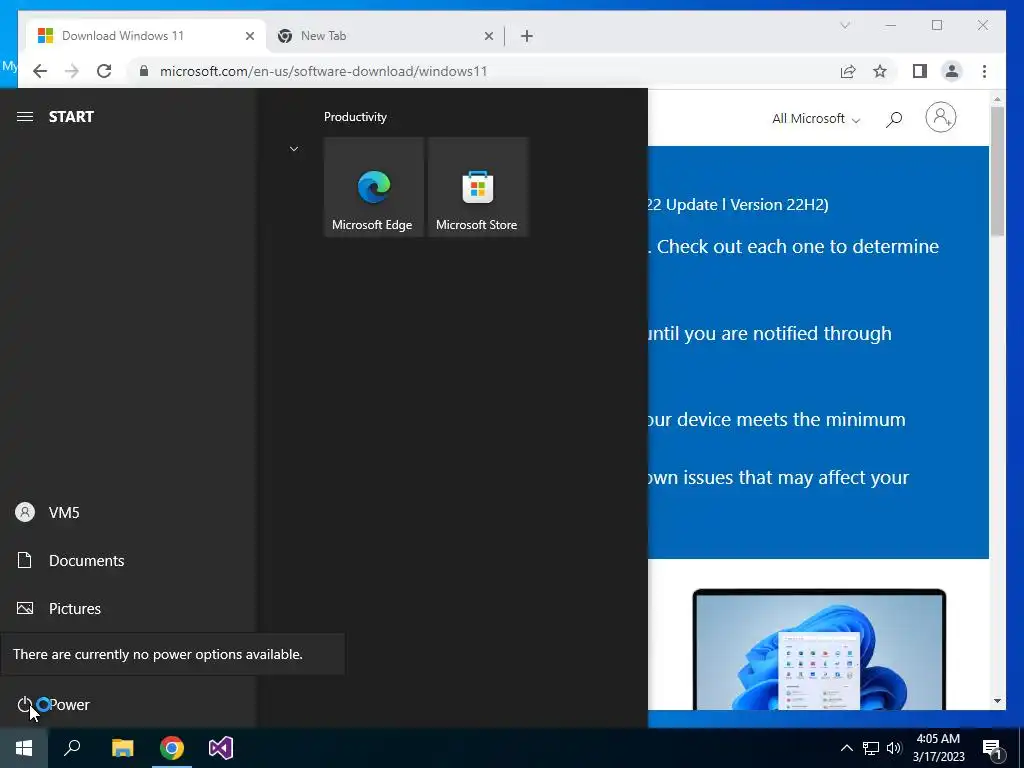Screen dimensions: 1024x768
Task: Go forward in Chrome
Action: pyautogui.click(x=72, y=71)
